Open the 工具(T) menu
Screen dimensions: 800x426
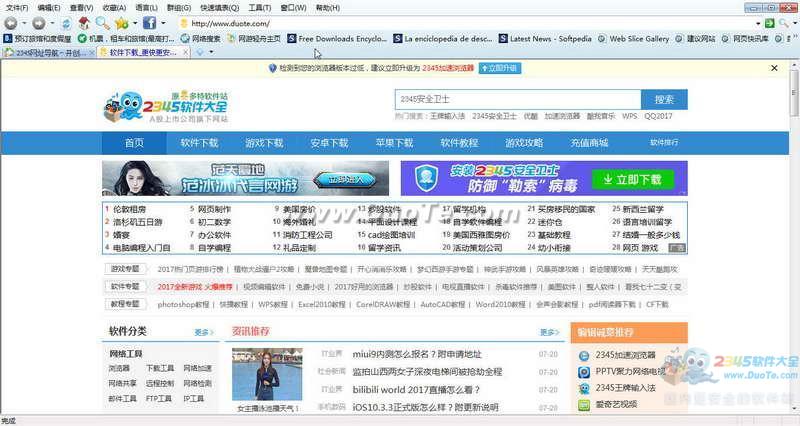(x=259, y=8)
